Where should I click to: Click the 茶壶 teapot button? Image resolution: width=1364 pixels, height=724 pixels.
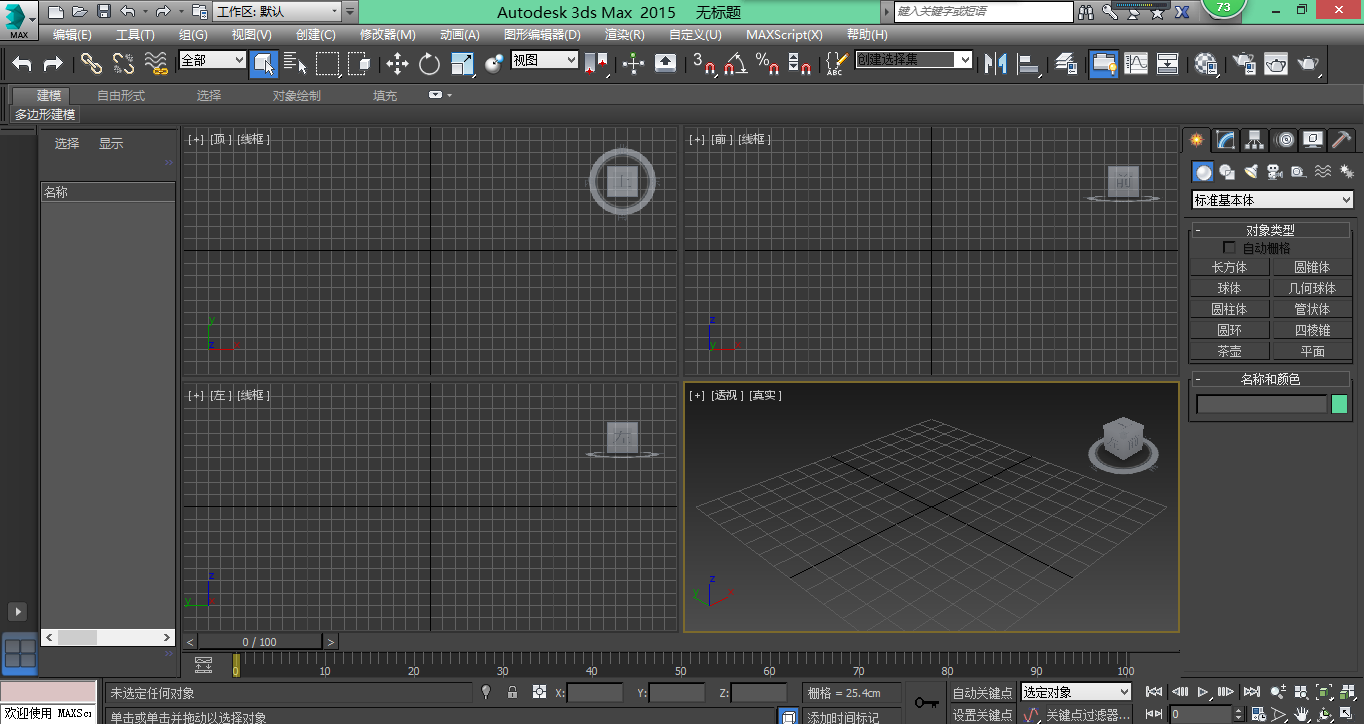pyautogui.click(x=1229, y=351)
